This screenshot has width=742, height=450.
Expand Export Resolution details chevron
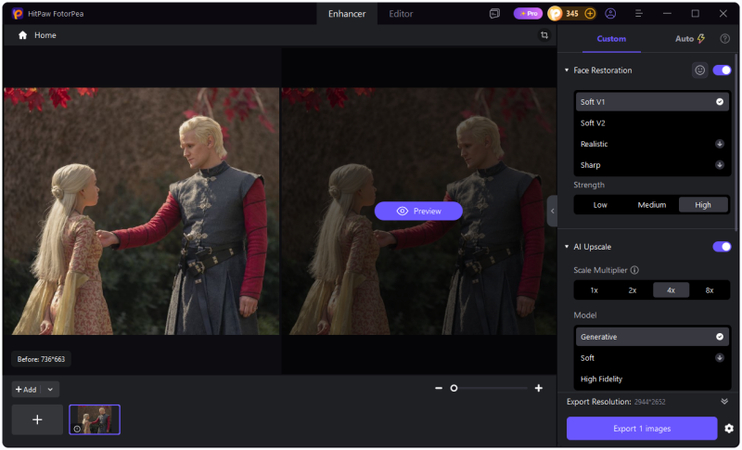click(x=724, y=402)
